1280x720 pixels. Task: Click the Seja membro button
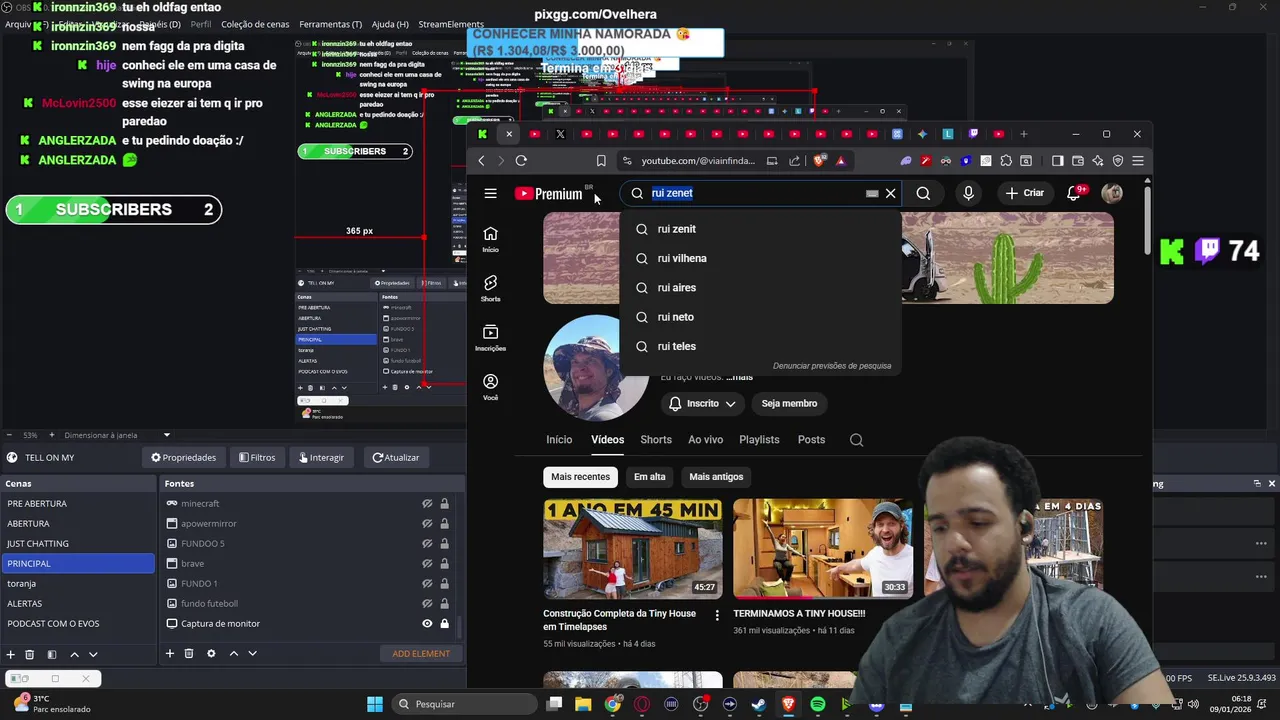[x=789, y=404]
